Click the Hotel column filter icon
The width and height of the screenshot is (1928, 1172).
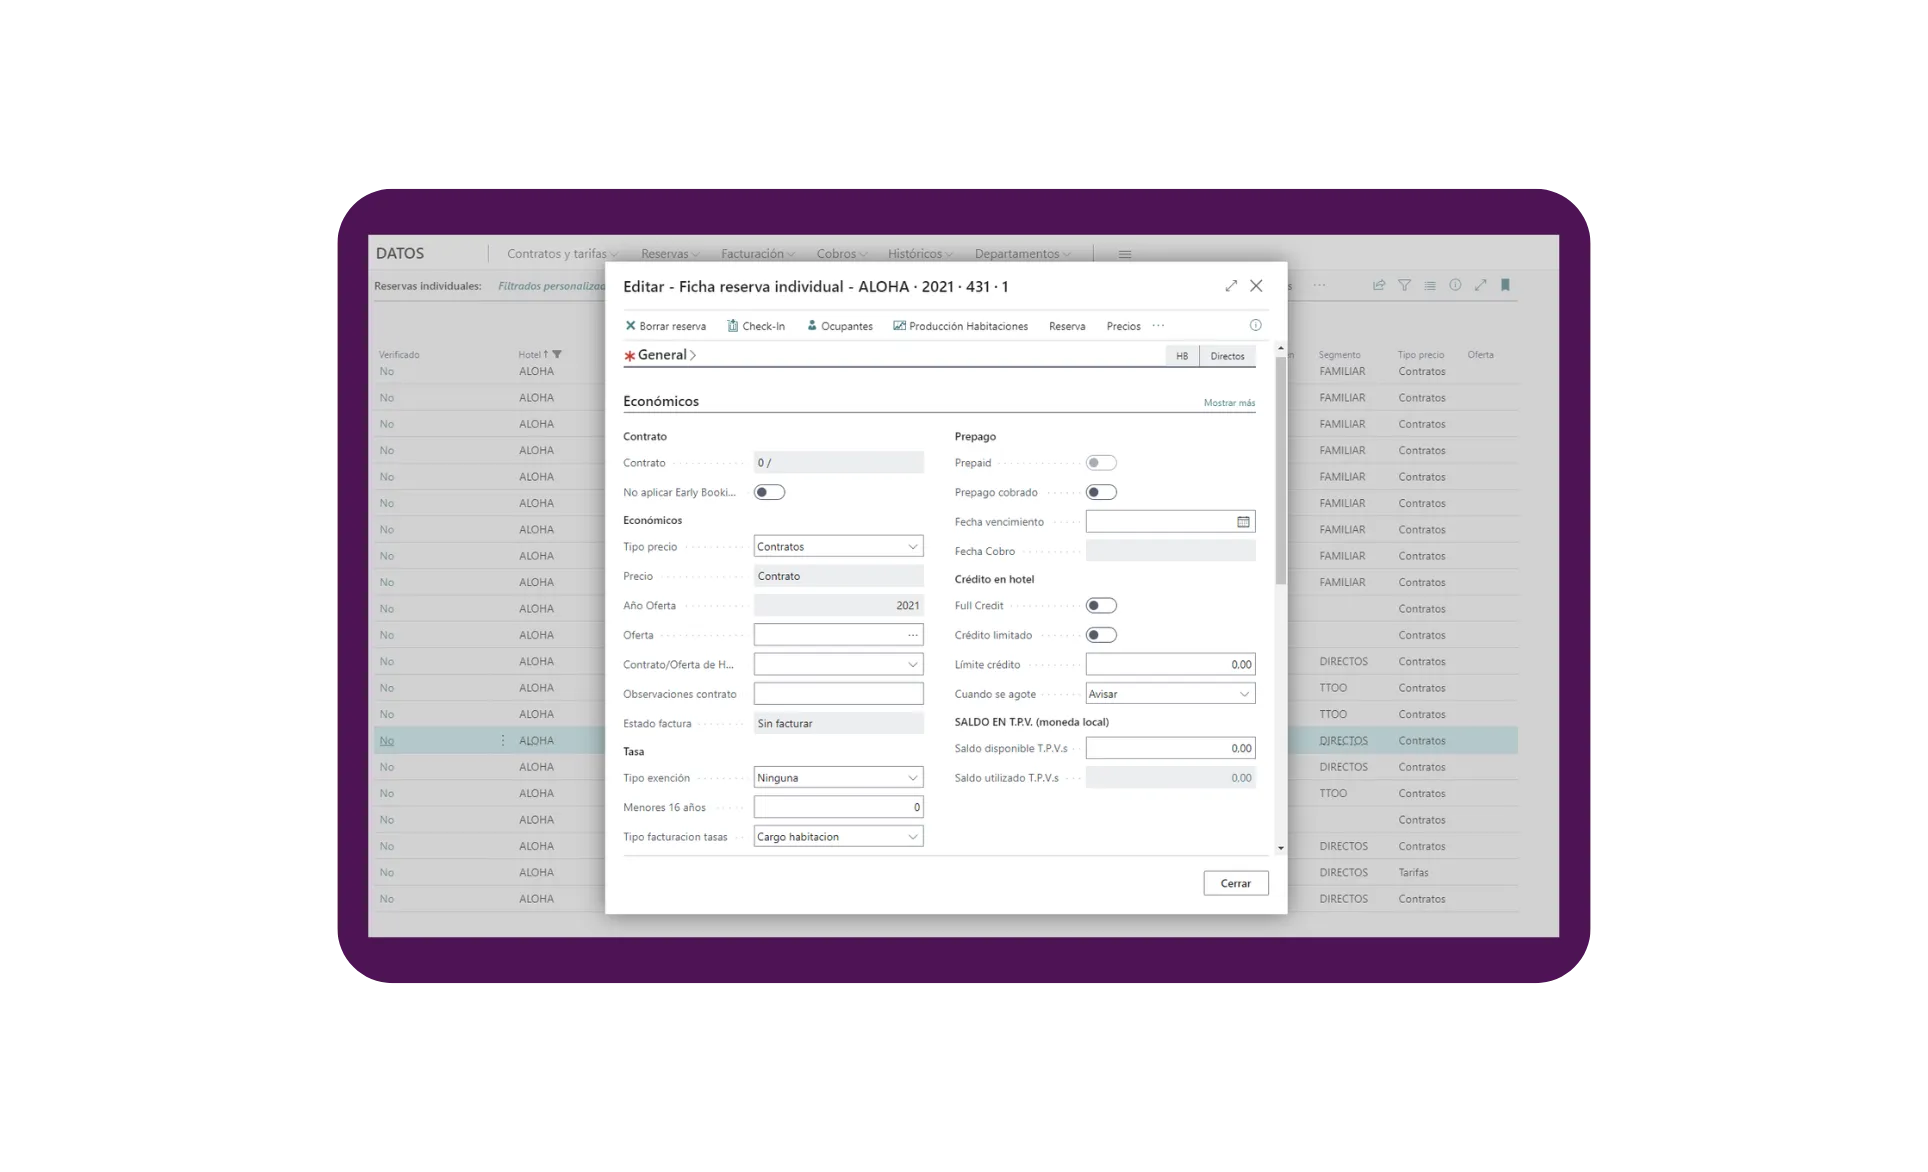click(558, 355)
